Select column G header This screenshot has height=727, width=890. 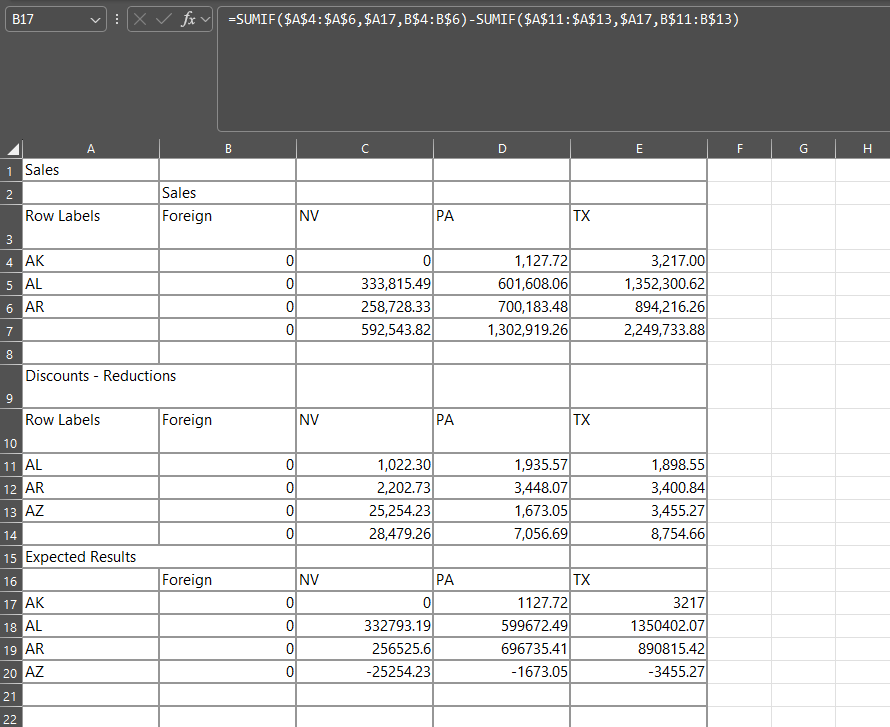pos(804,149)
